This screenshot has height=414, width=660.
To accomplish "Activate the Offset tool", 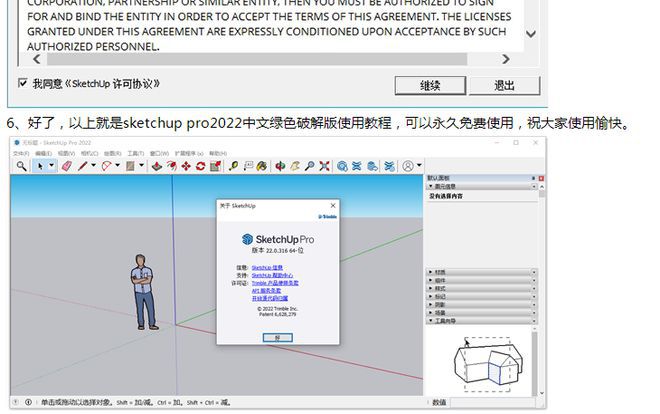I will pos(172,166).
